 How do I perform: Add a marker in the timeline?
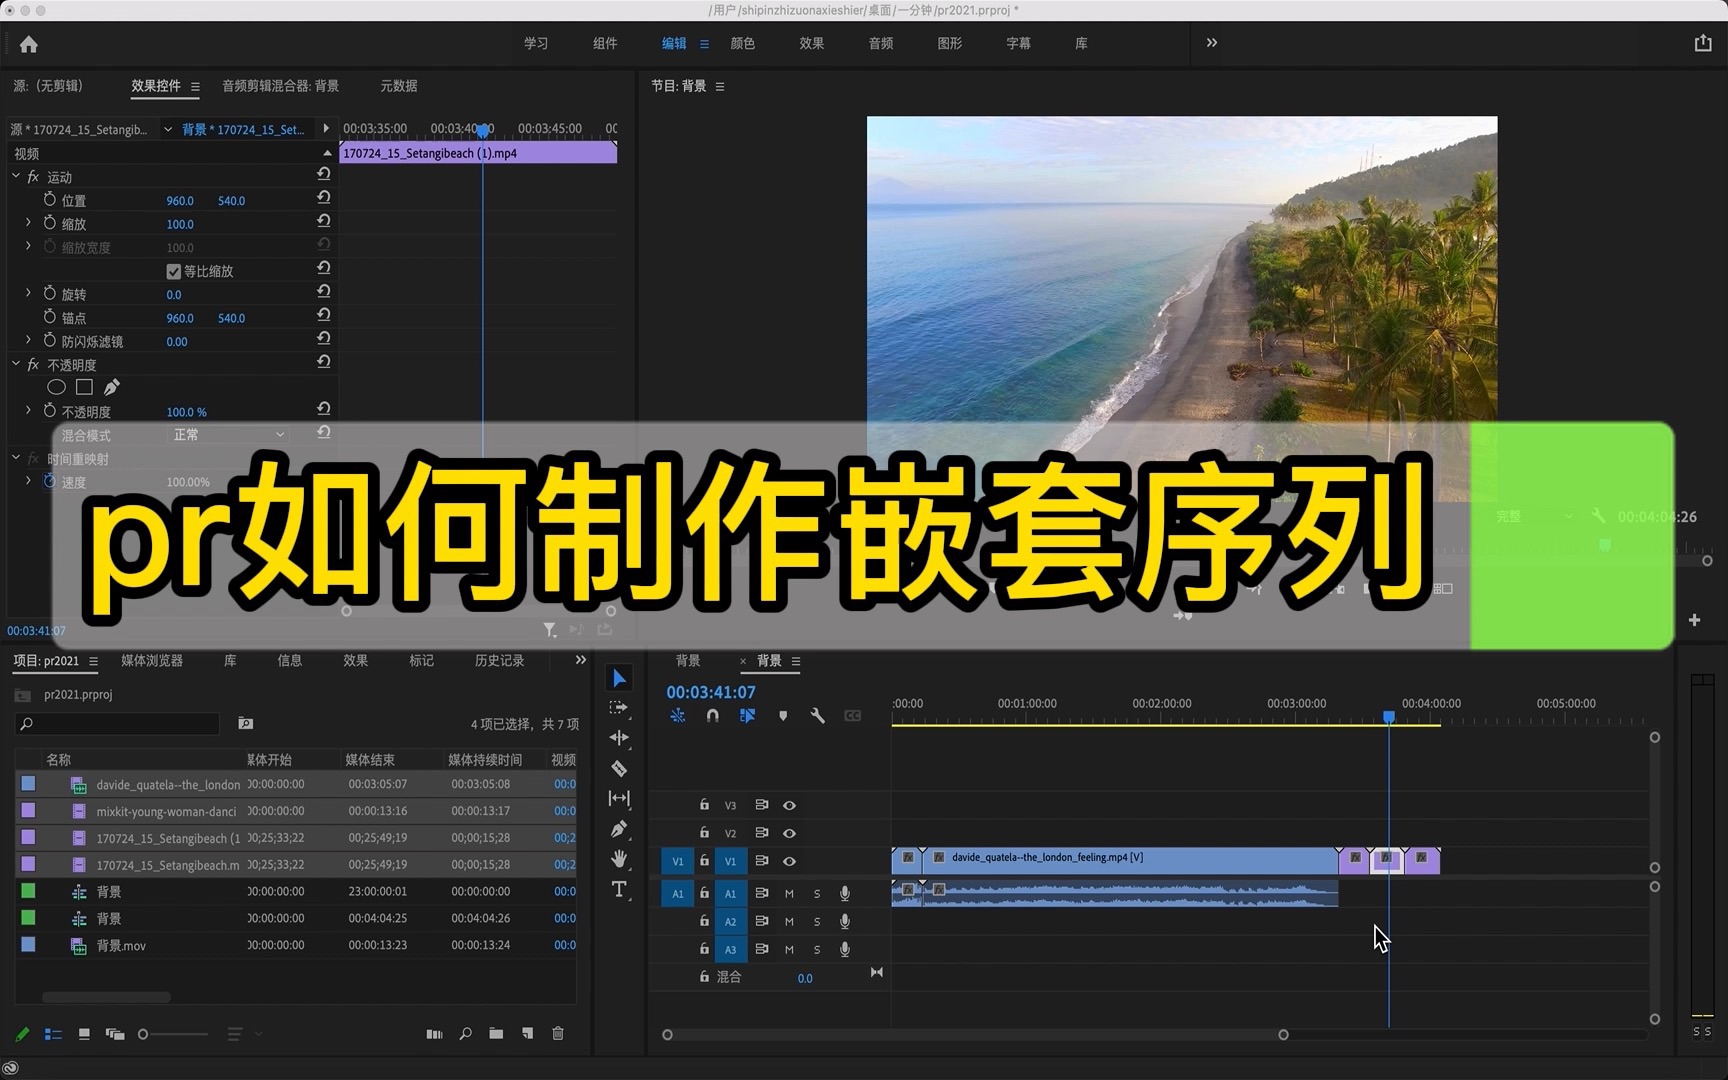pyautogui.click(x=783, y=716)
